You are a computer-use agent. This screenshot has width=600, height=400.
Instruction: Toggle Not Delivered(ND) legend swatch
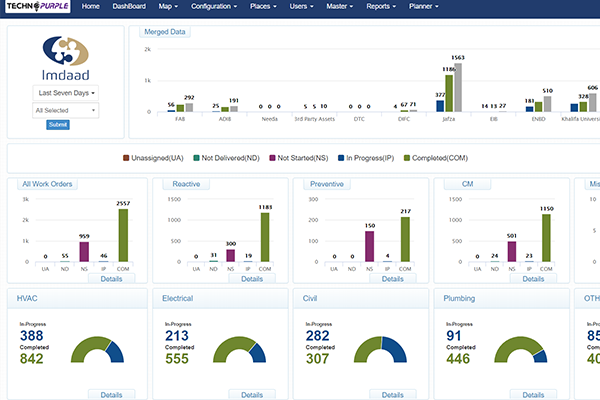(x=196, y=158)
